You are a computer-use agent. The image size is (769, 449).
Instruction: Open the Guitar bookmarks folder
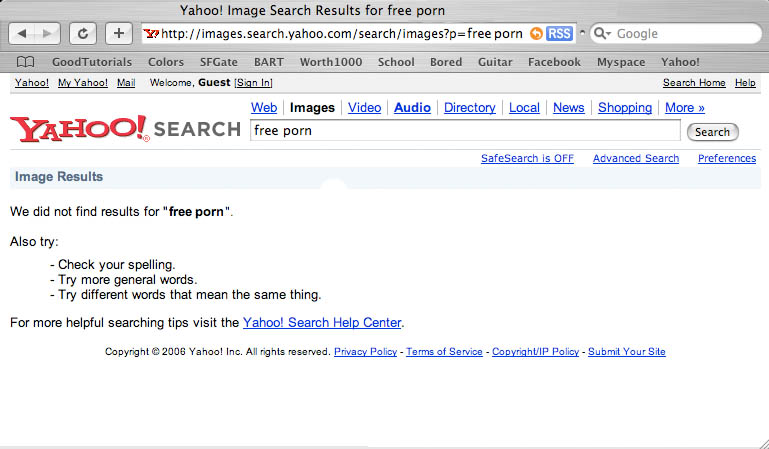[x=495, y=62]
